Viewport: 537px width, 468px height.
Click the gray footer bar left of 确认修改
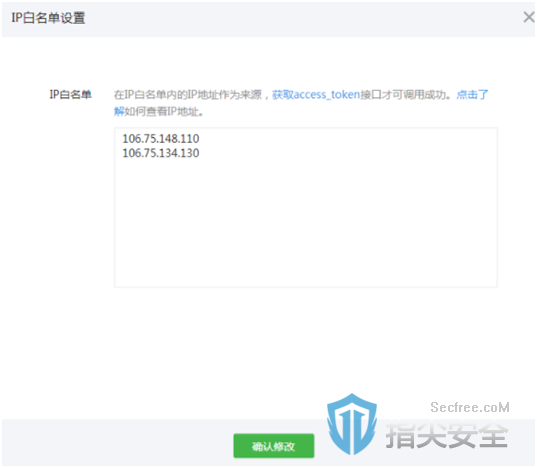coord(116,442)
